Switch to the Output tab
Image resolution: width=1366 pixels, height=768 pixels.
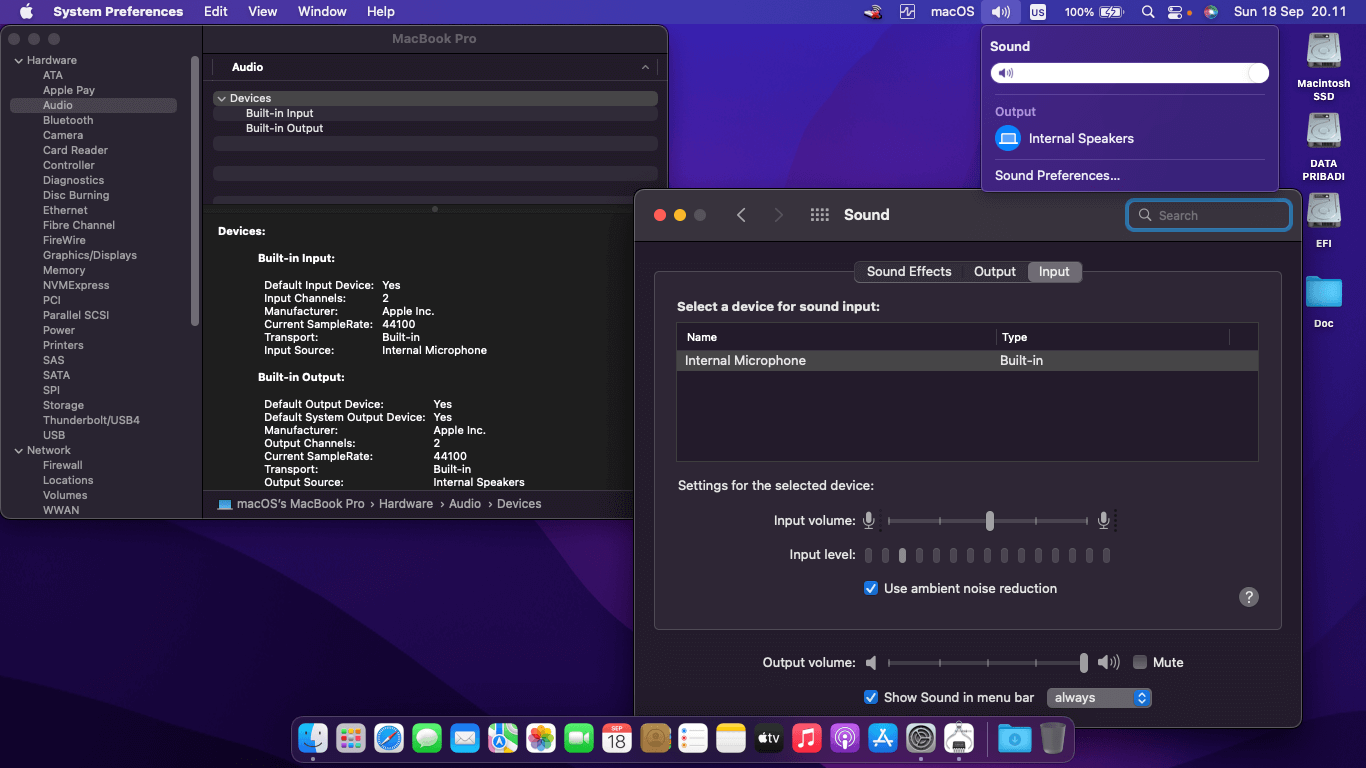coord(995,271)
